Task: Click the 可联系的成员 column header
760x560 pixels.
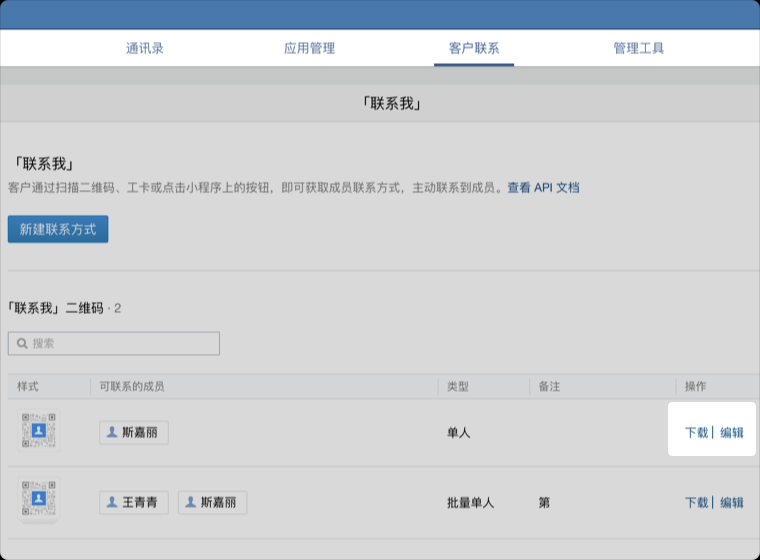Action: tap(132, 386)
